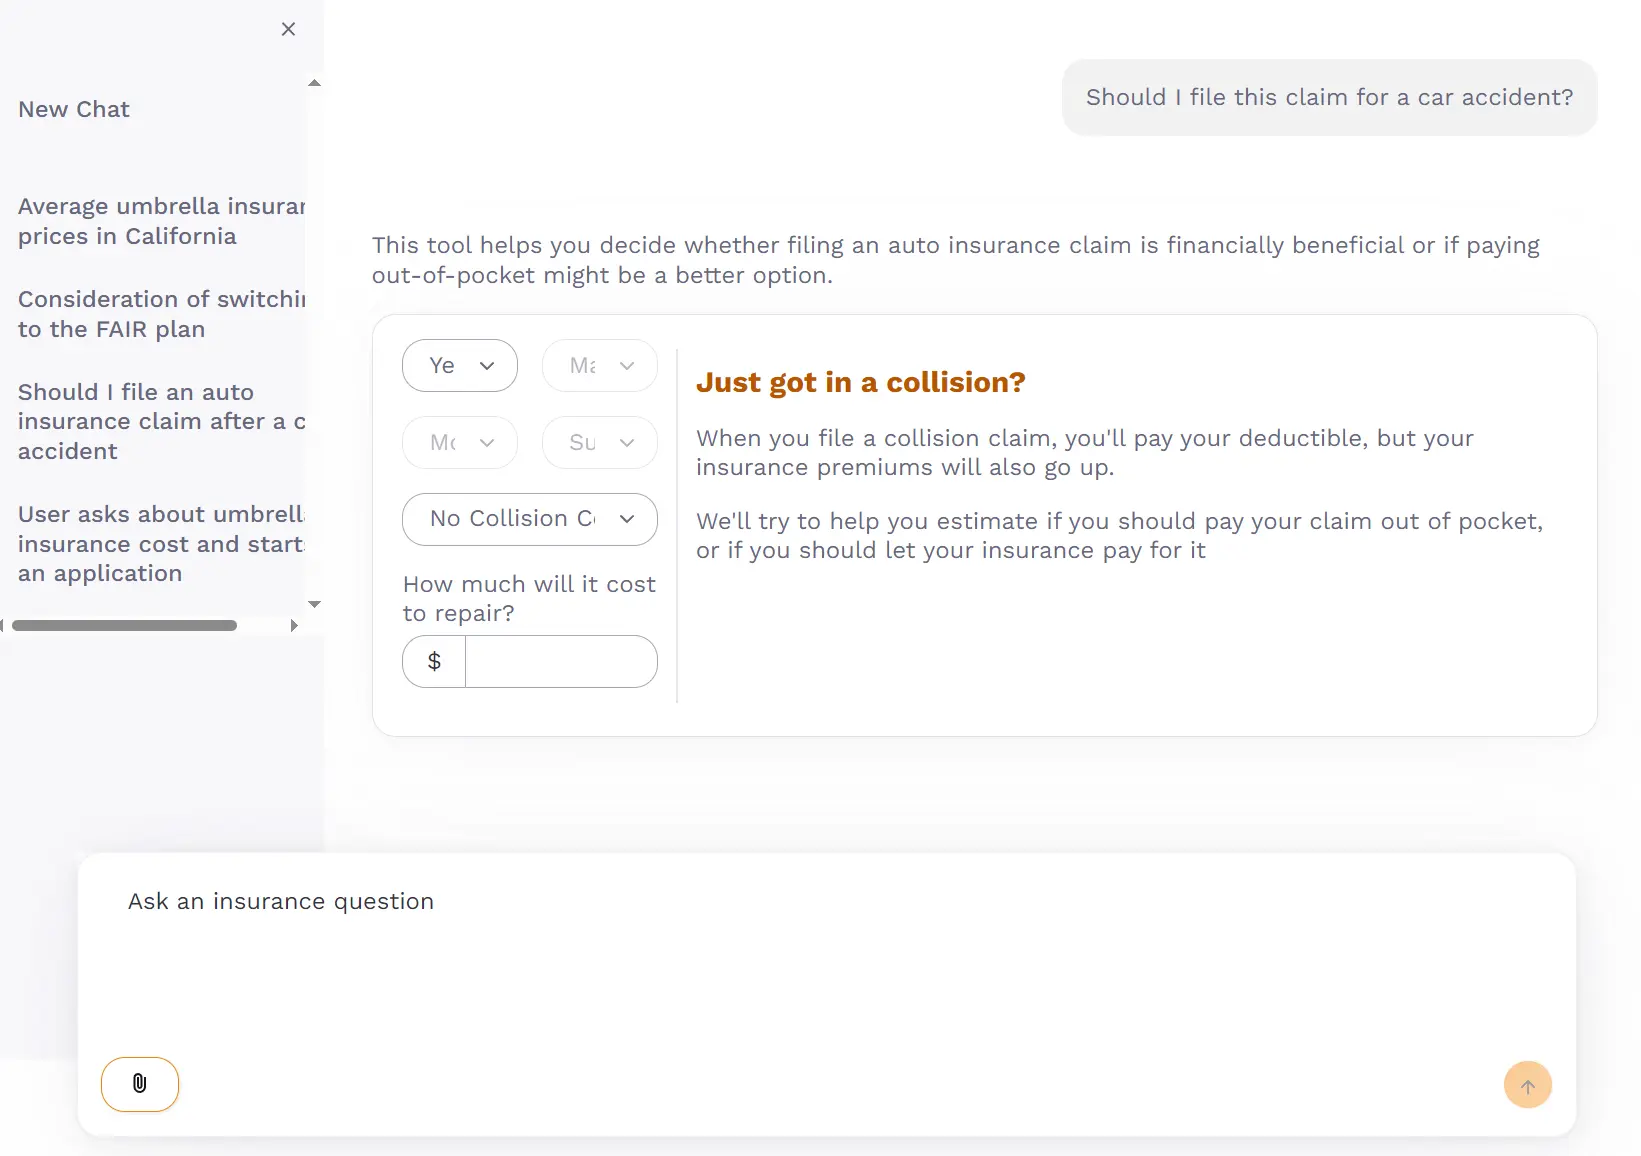Open the car Make dropdown

click(599, 365)
